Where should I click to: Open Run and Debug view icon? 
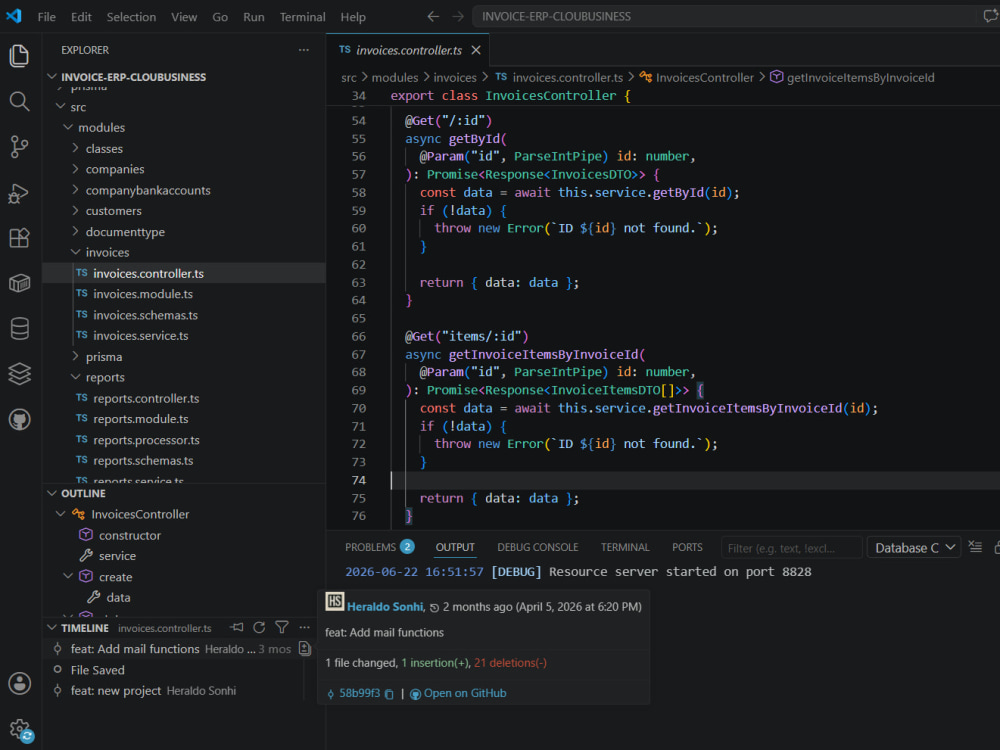19,193
